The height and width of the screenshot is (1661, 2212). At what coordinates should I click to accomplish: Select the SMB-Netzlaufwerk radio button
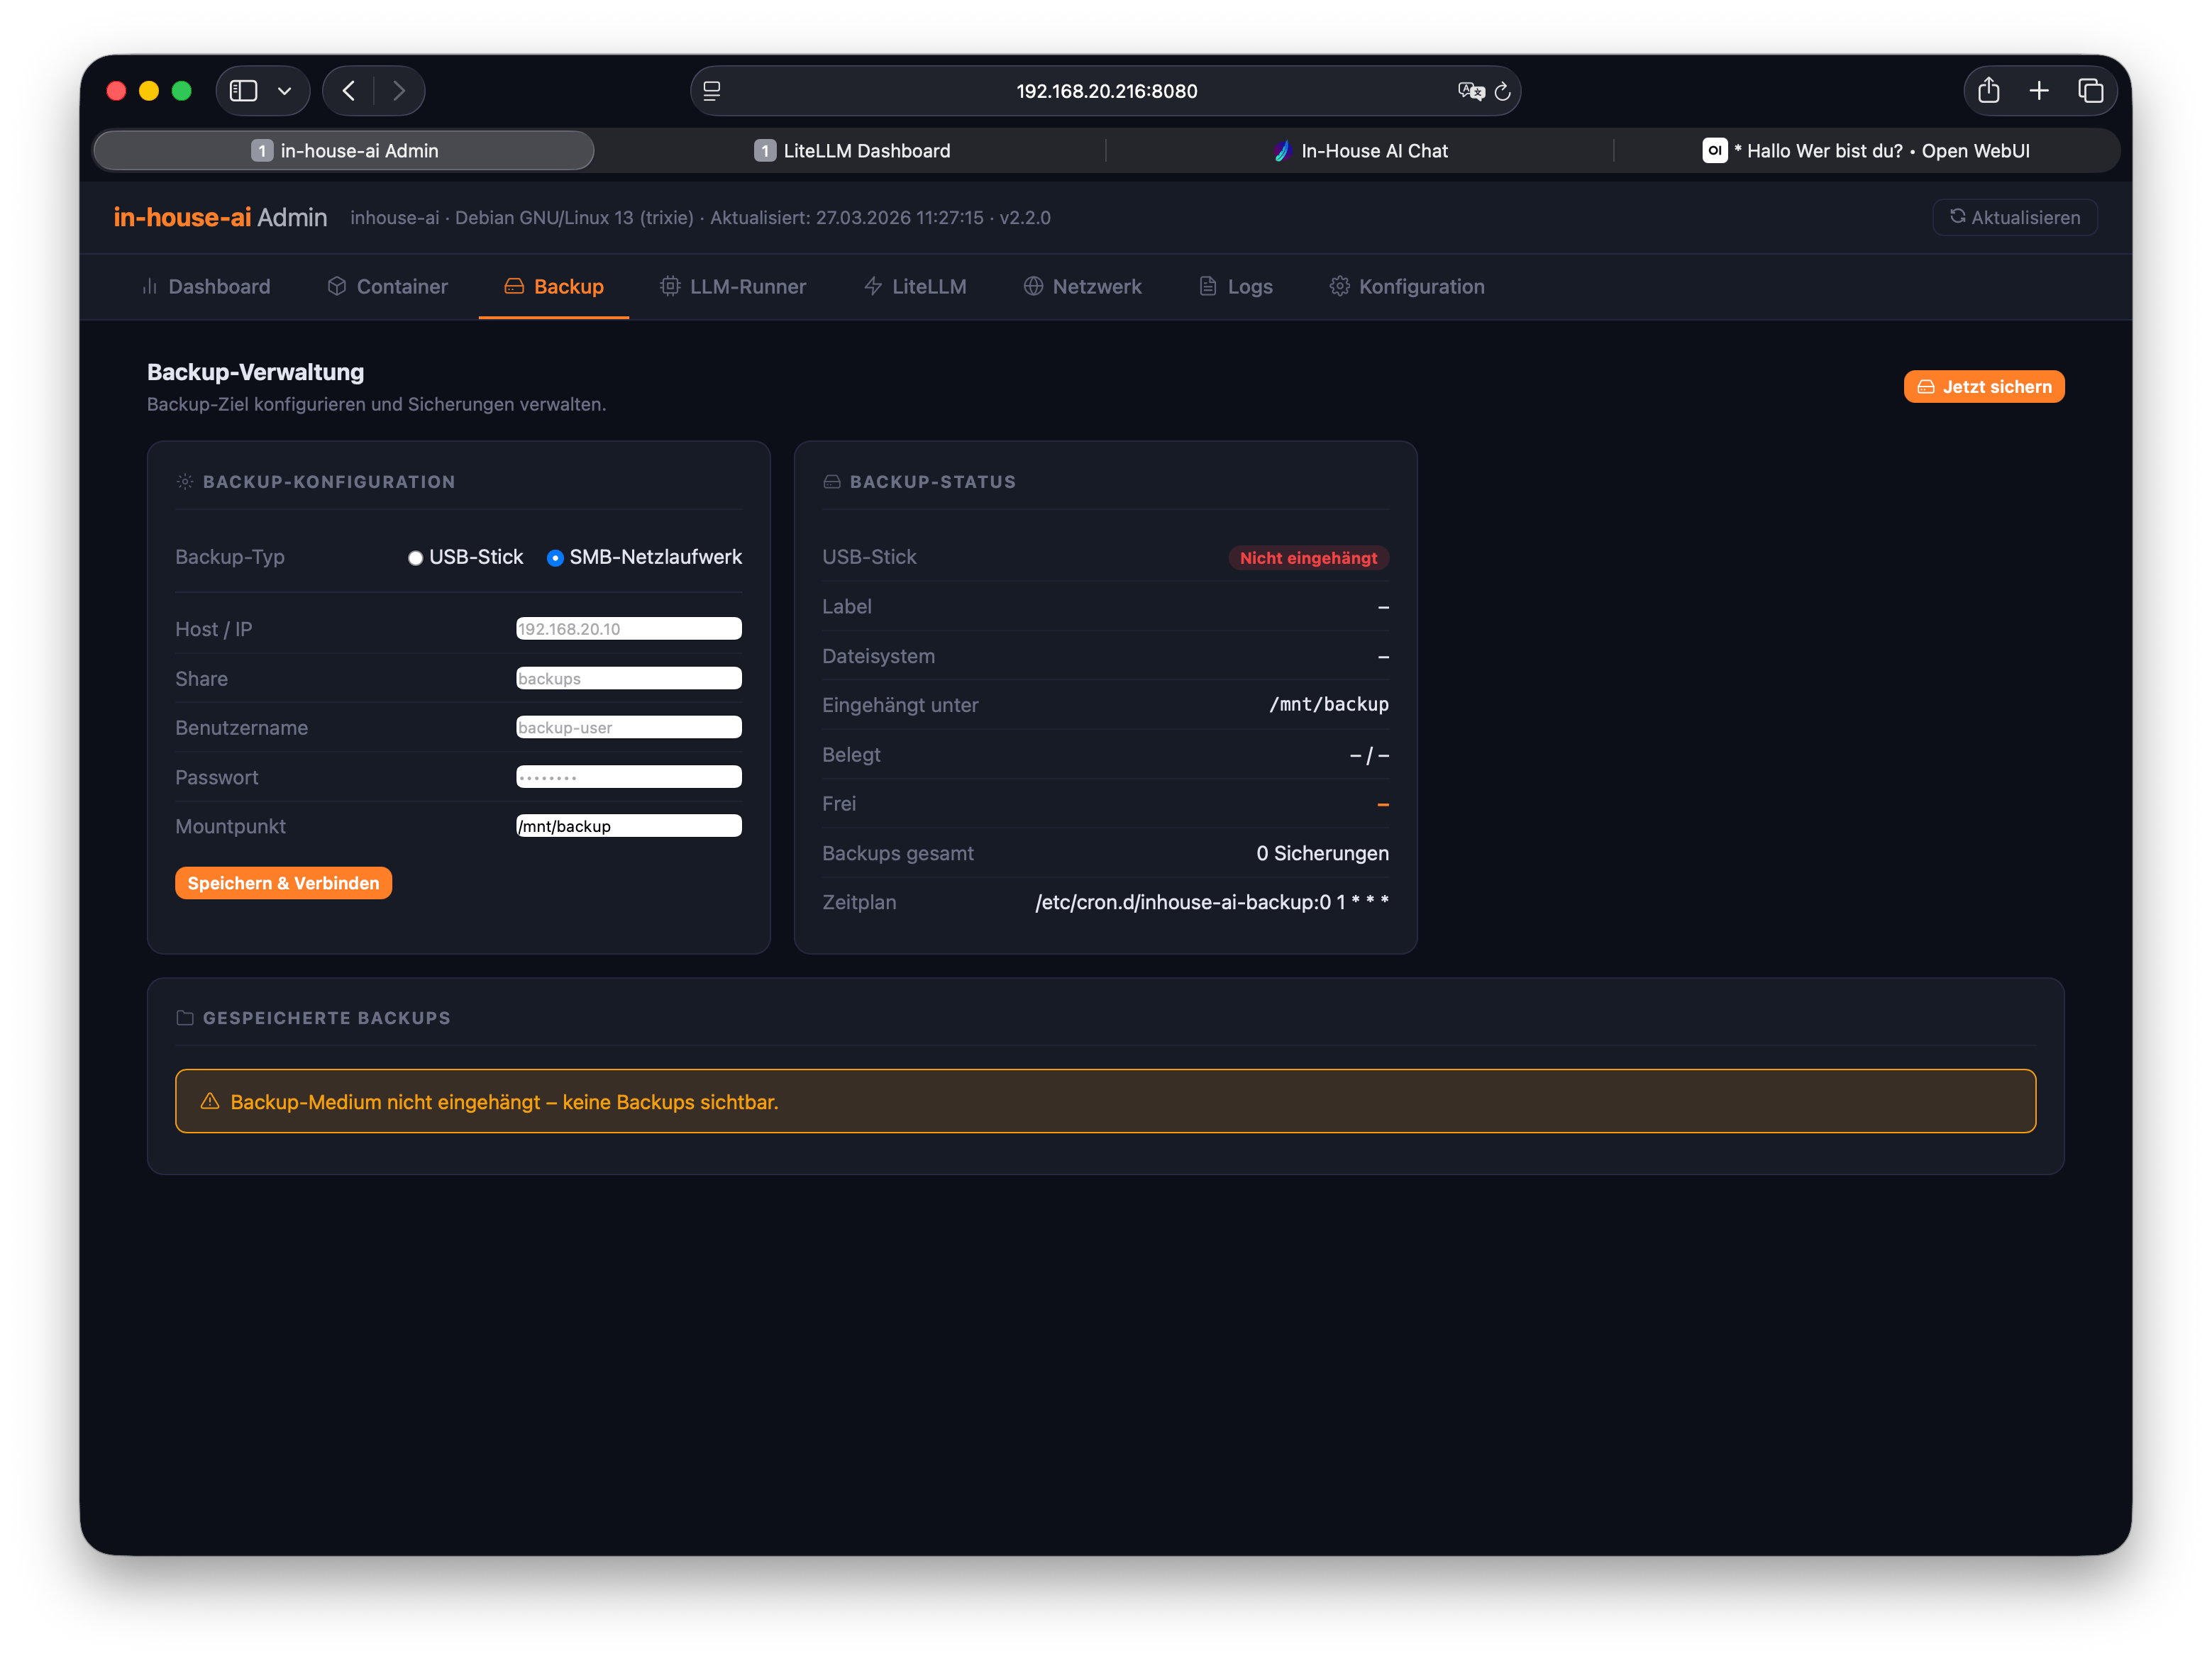pos(555,558)
